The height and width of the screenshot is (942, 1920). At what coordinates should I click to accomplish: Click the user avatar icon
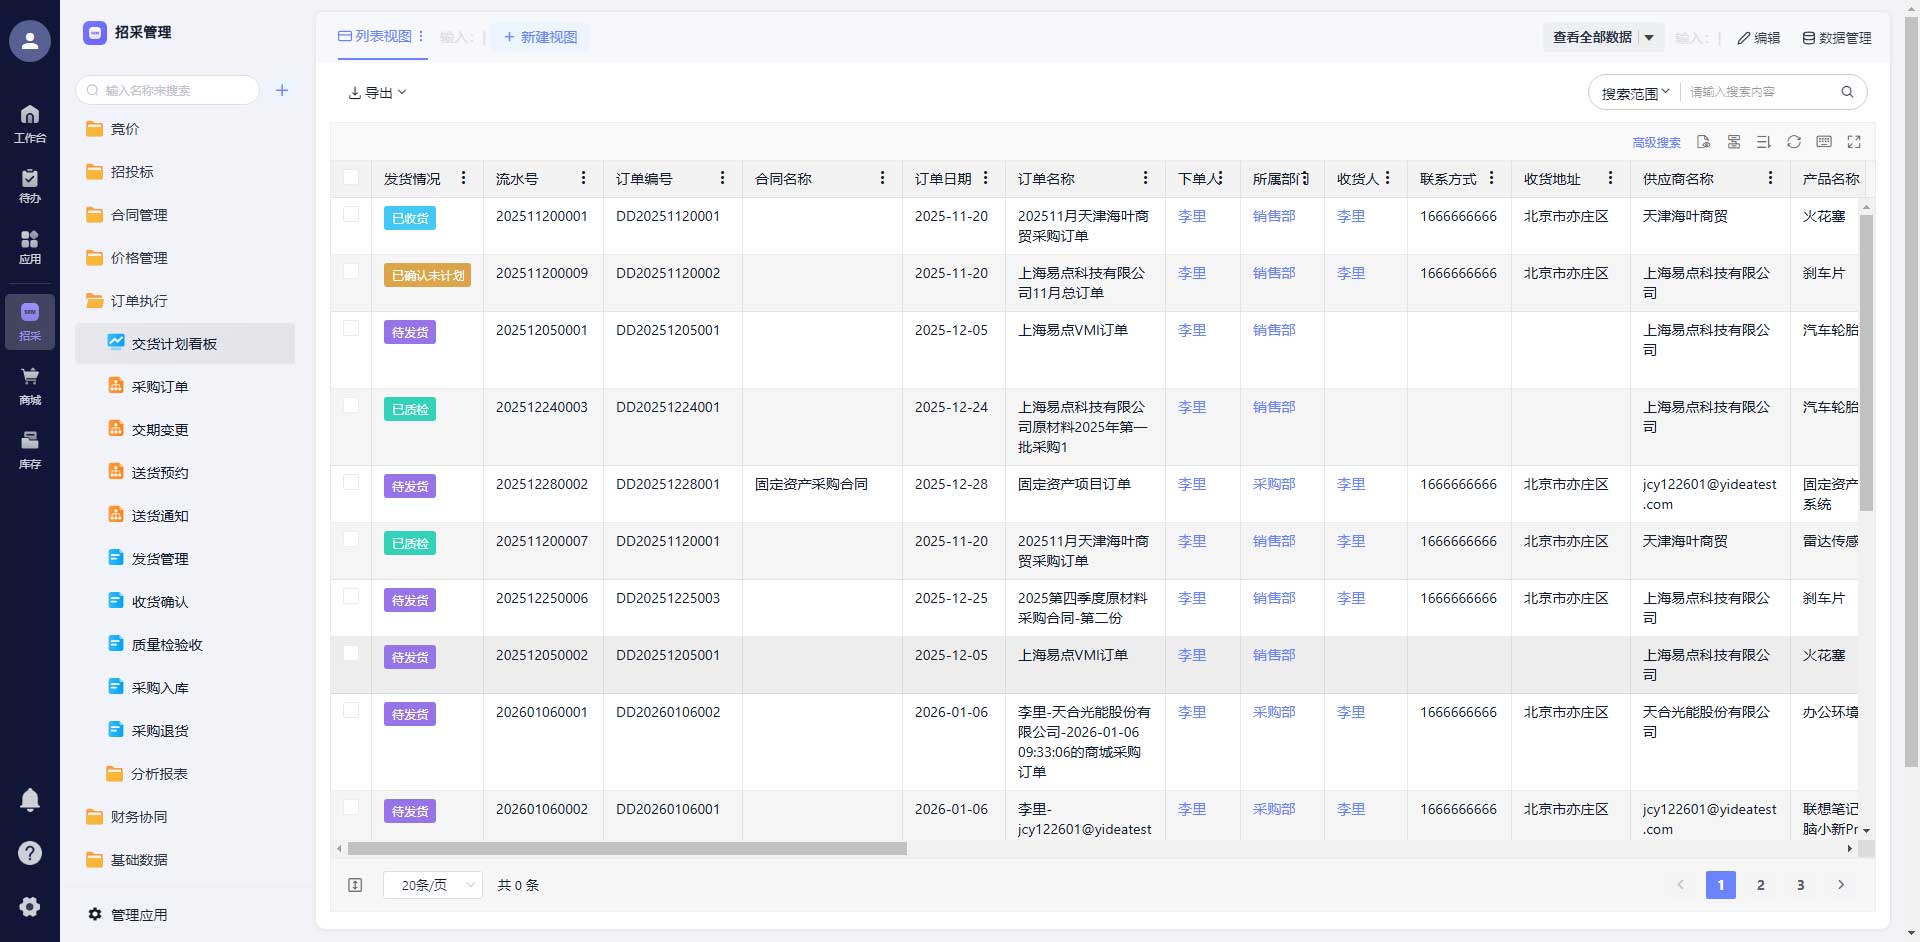pos(30,41)
